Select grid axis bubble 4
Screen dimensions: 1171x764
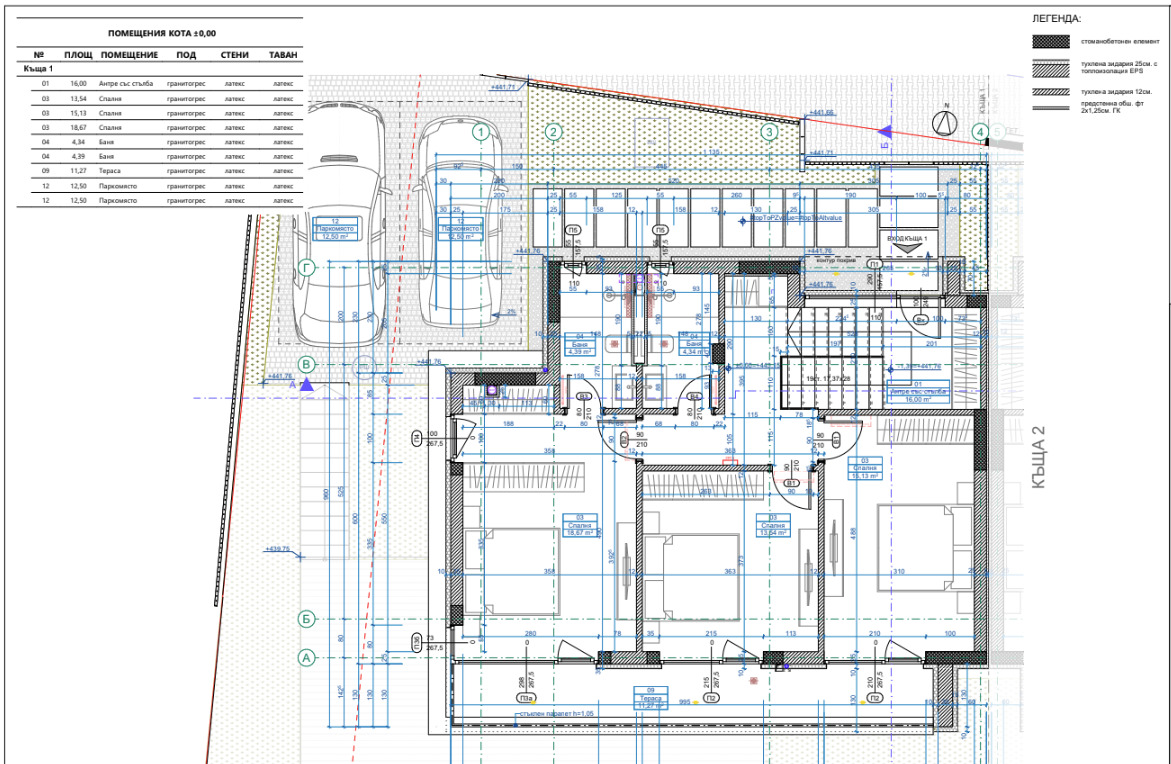[981, 132]
